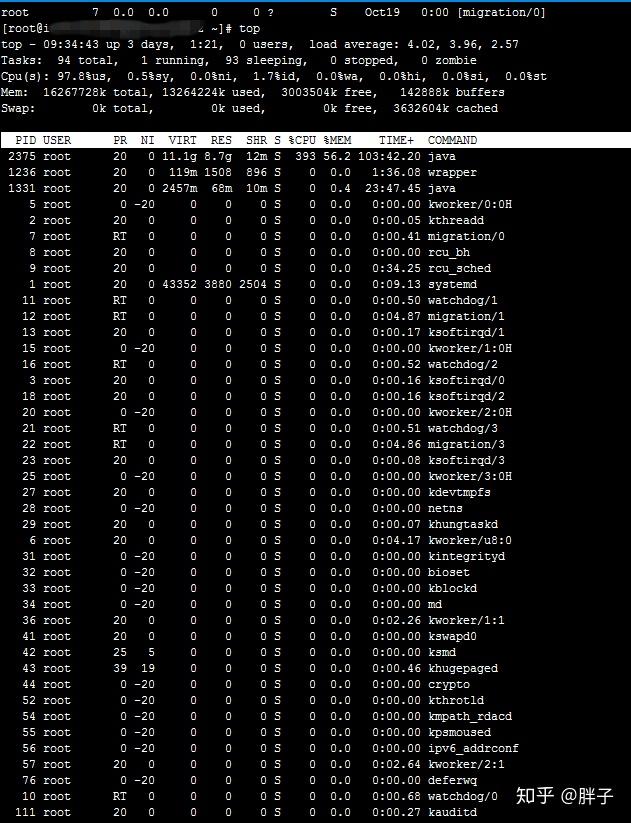Click the 103:42.20 time value

pos(389,156)
